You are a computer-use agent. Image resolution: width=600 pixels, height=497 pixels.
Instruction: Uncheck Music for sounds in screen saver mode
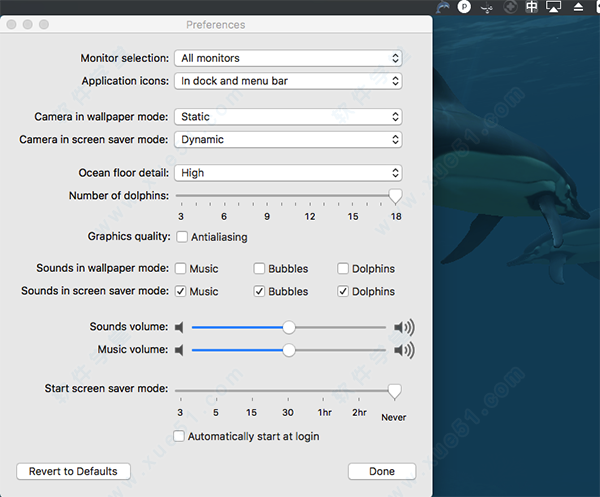pyautogui.click(x=181, y=292)
